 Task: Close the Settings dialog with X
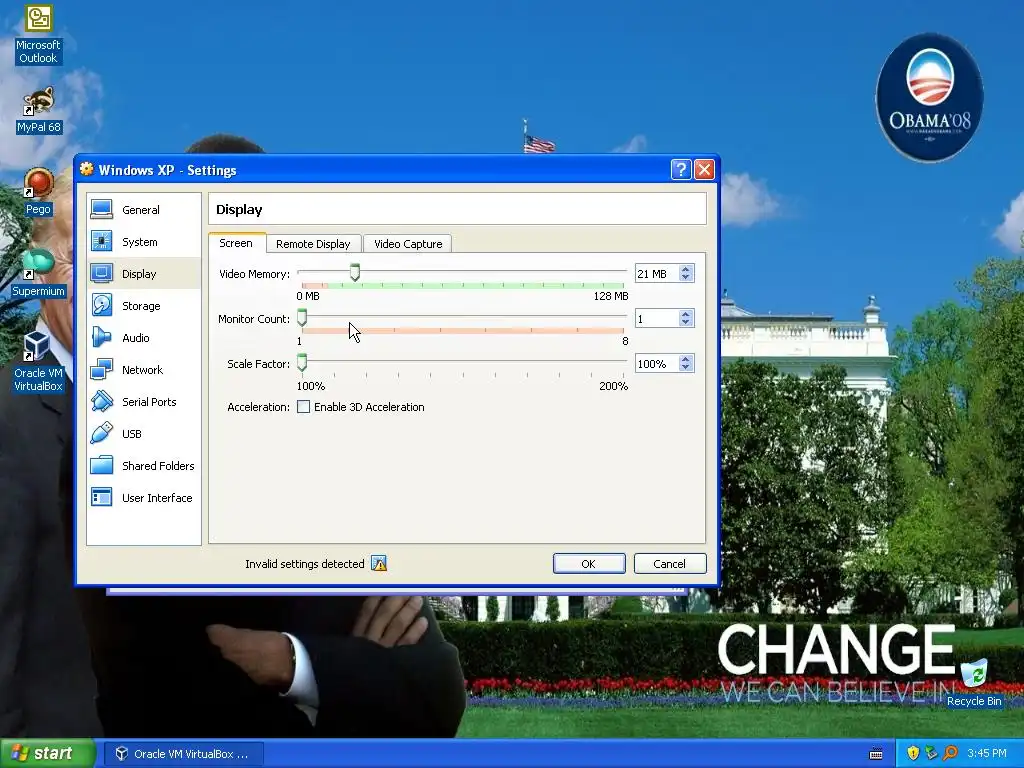pyautogui.click(x=704, y=170)
